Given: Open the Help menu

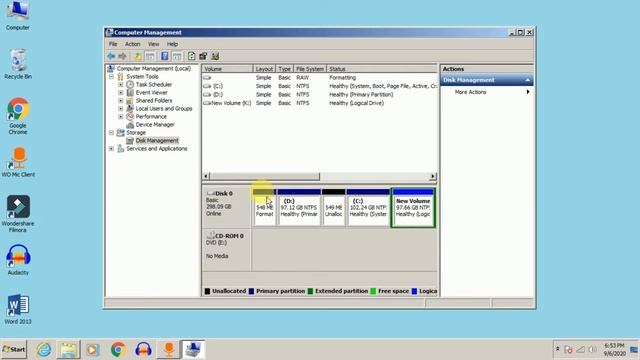Looking at the screenshot, I should click(x=172, y=44).
